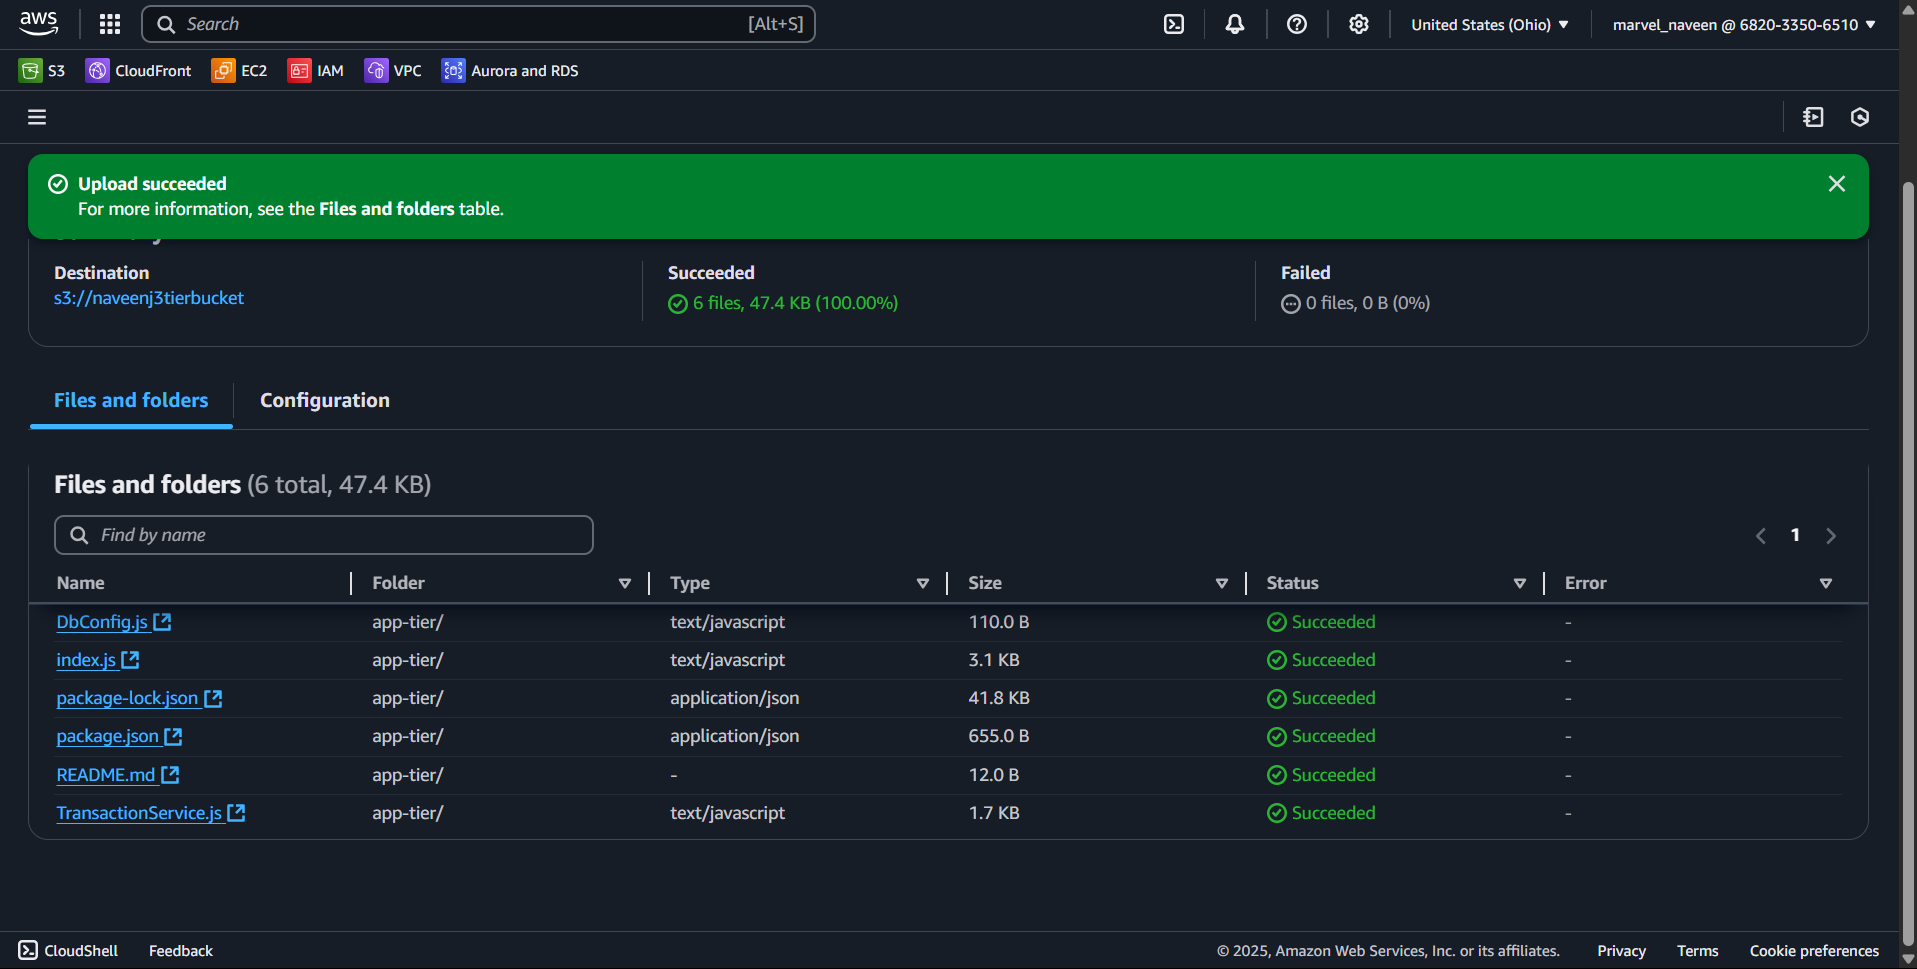The height and width of the screenshot is (969, 1917).
Task: Click the bold Files and folders text in banner
Action: (387, 209)
